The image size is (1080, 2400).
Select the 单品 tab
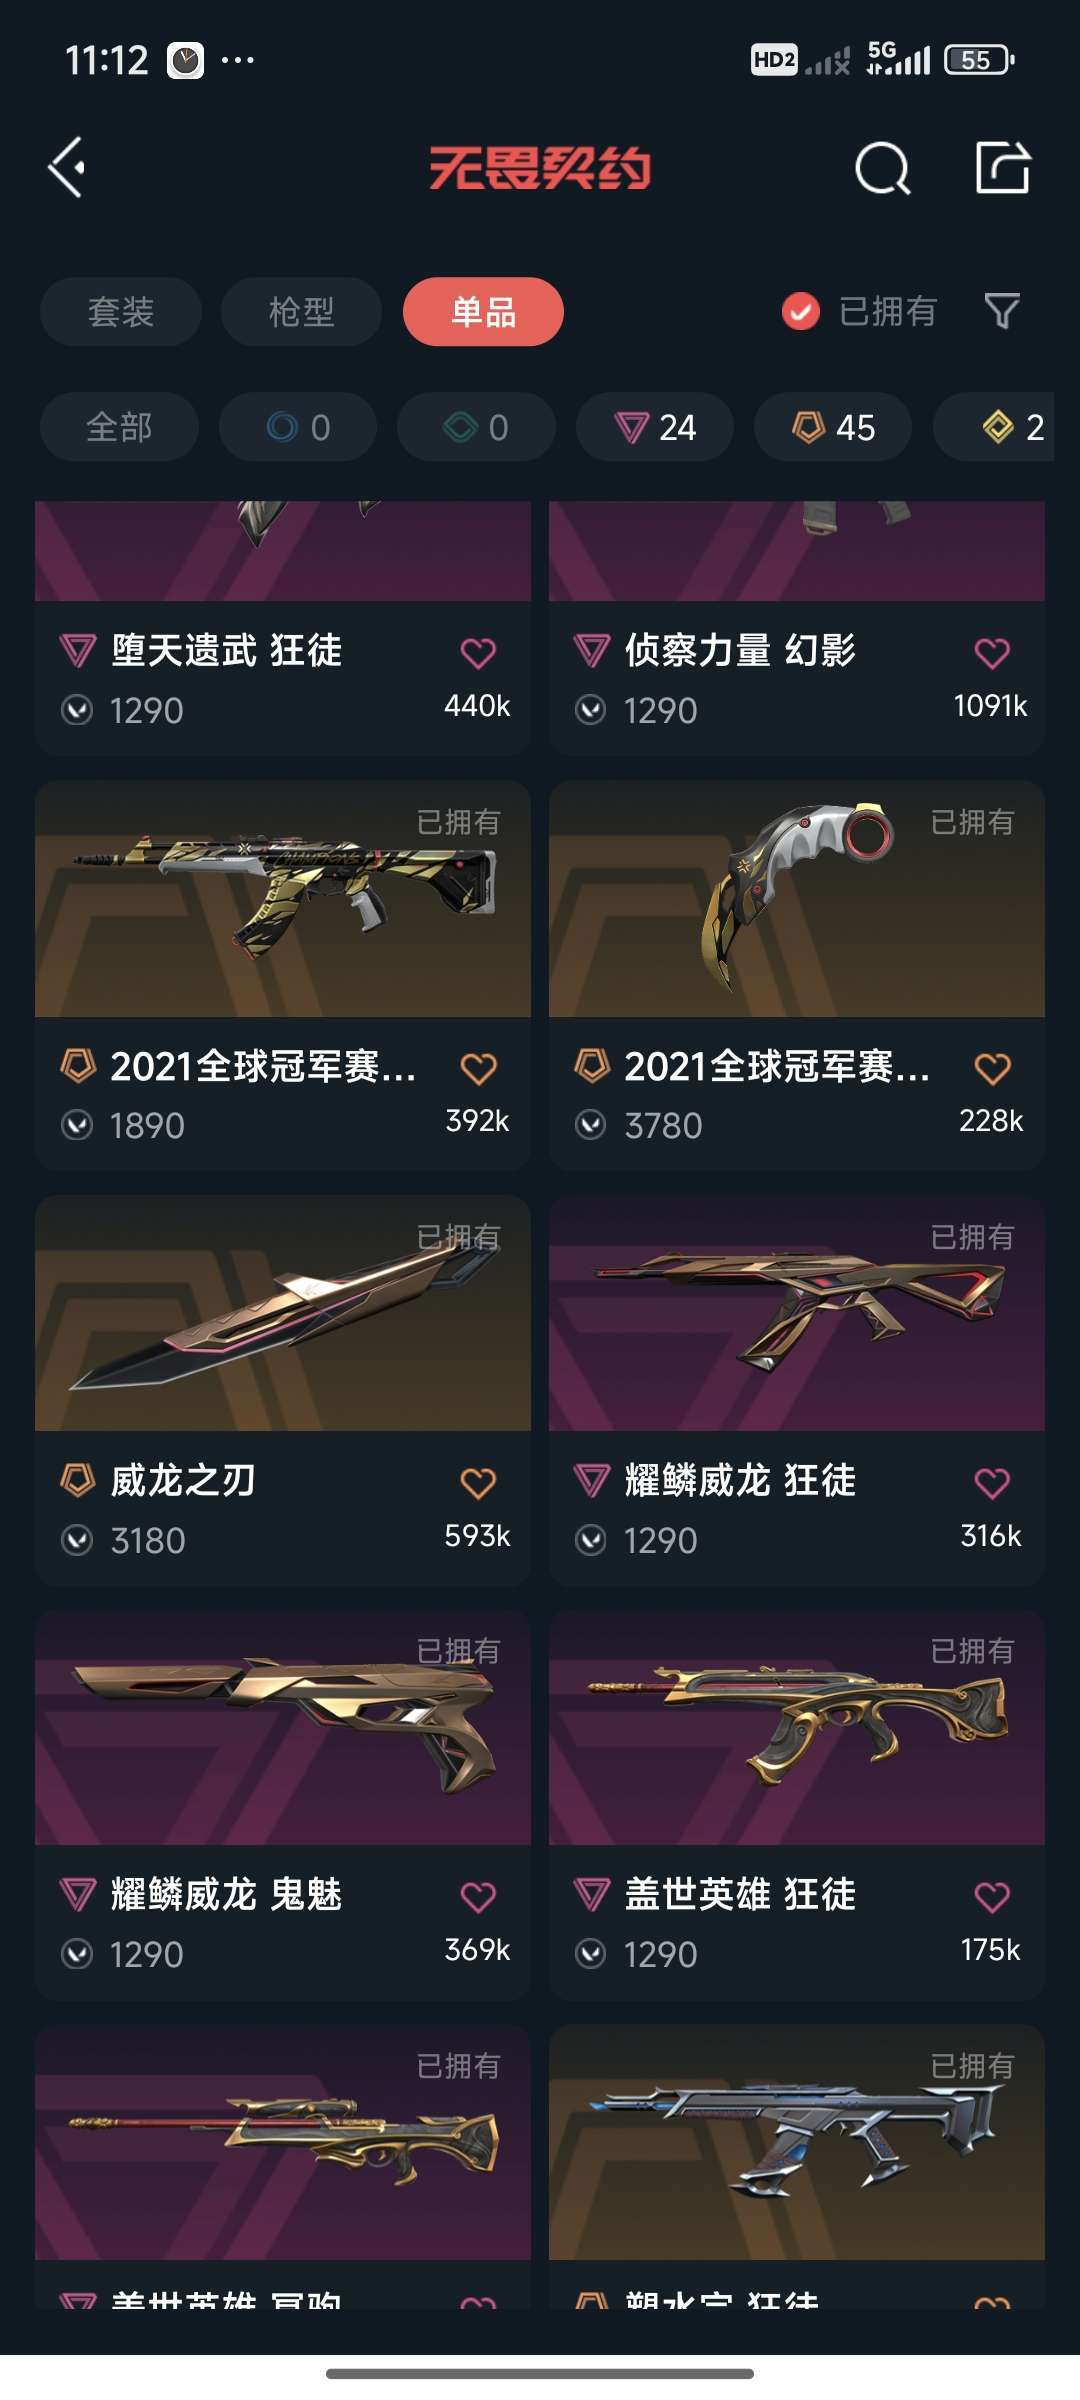tap(483, 311)
